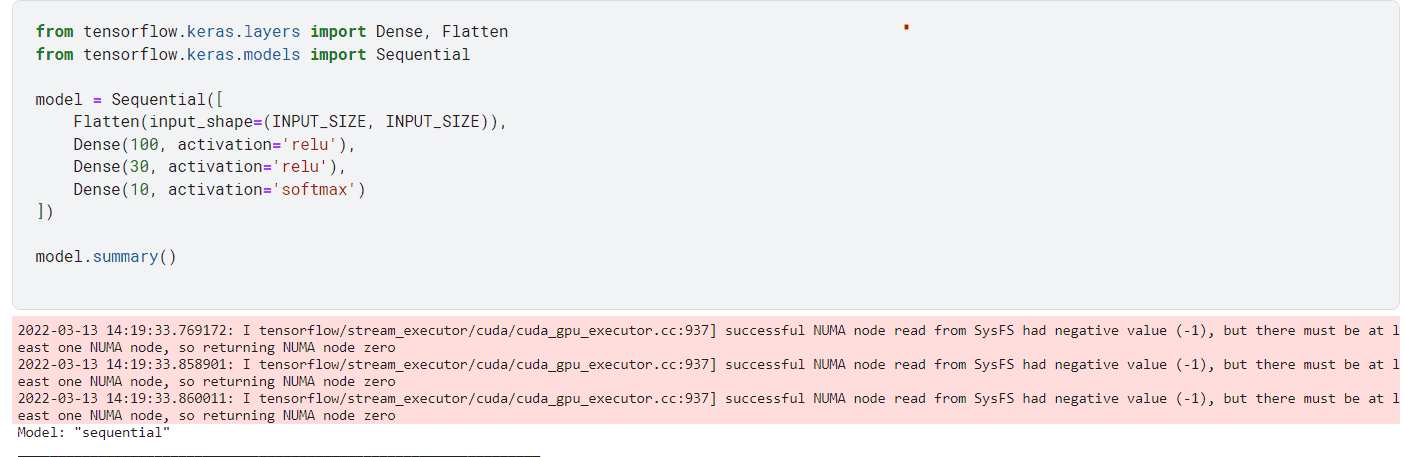This screenshot has height=457, width=1405.
Task: Click the first INPUT_SIZE argument in Flatten
Action: point(319,122)
